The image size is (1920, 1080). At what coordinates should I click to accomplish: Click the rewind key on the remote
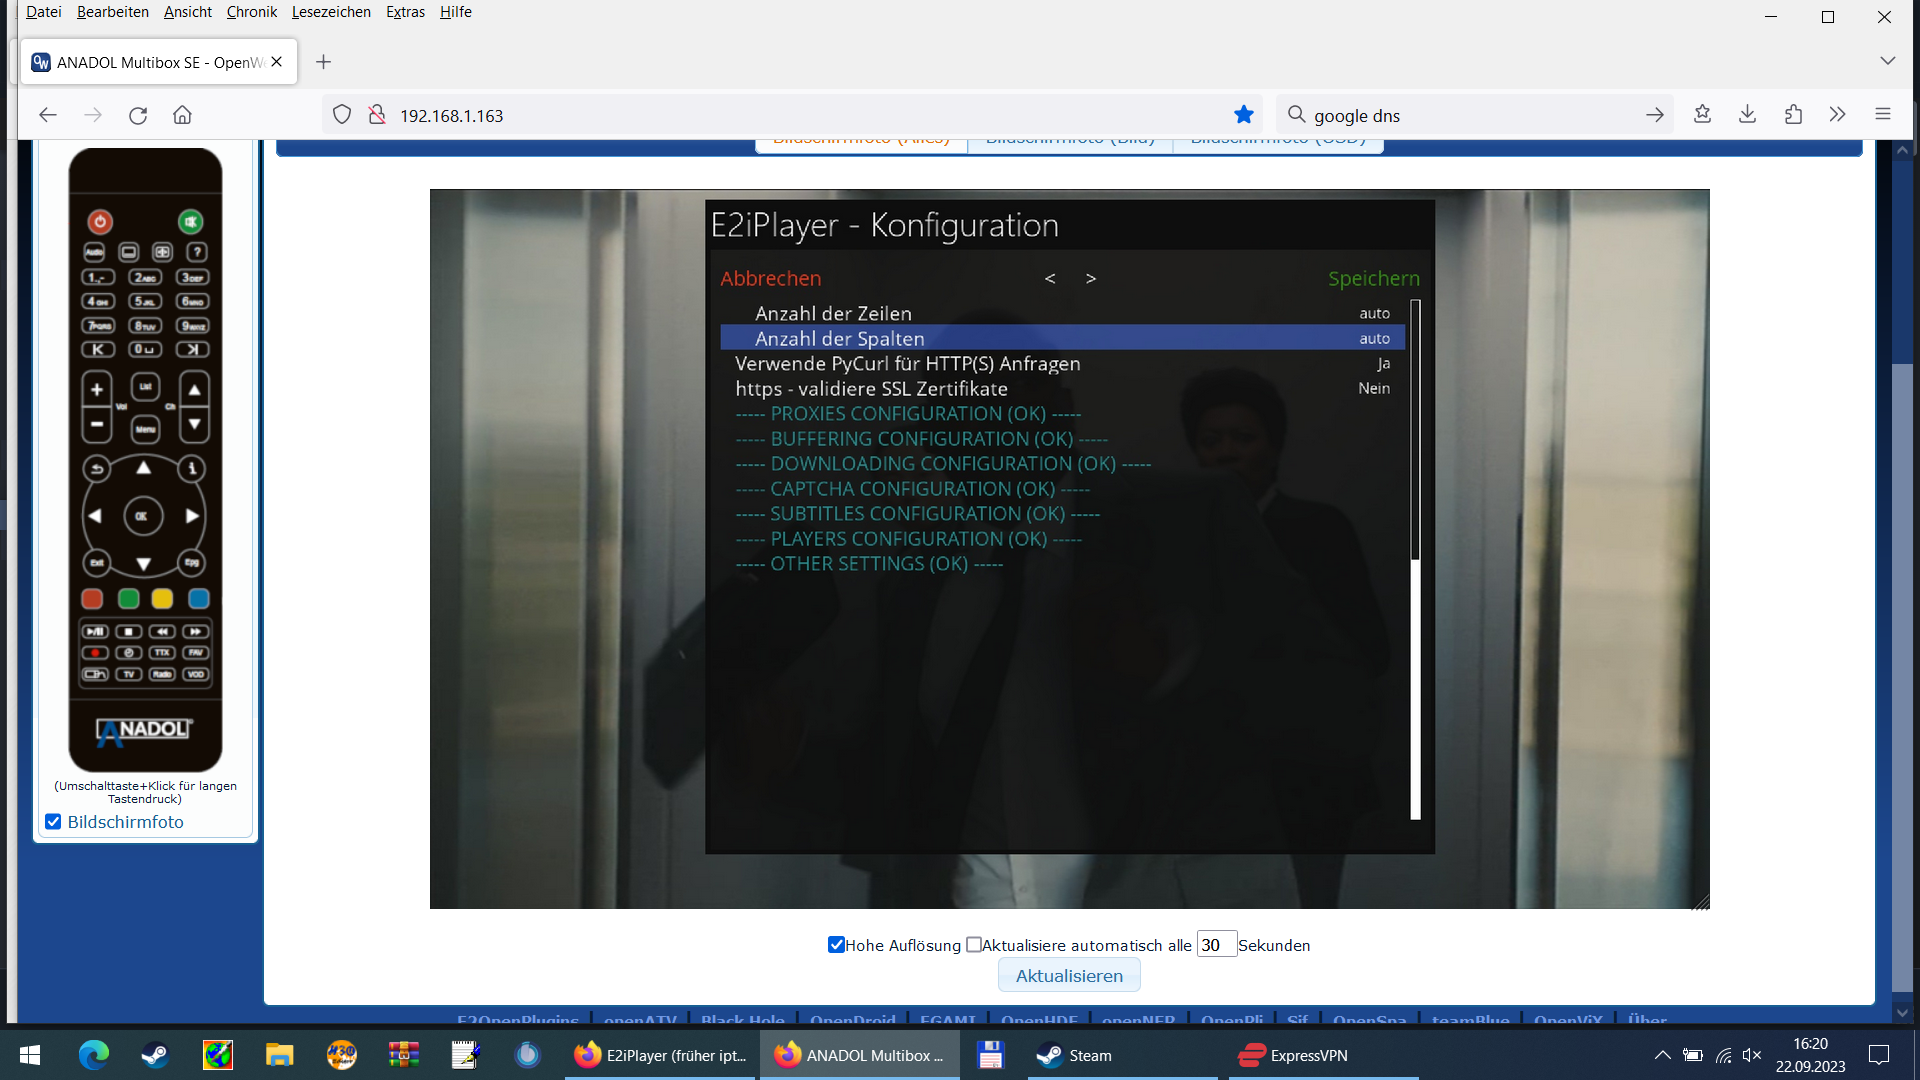[x=162, y=632]
